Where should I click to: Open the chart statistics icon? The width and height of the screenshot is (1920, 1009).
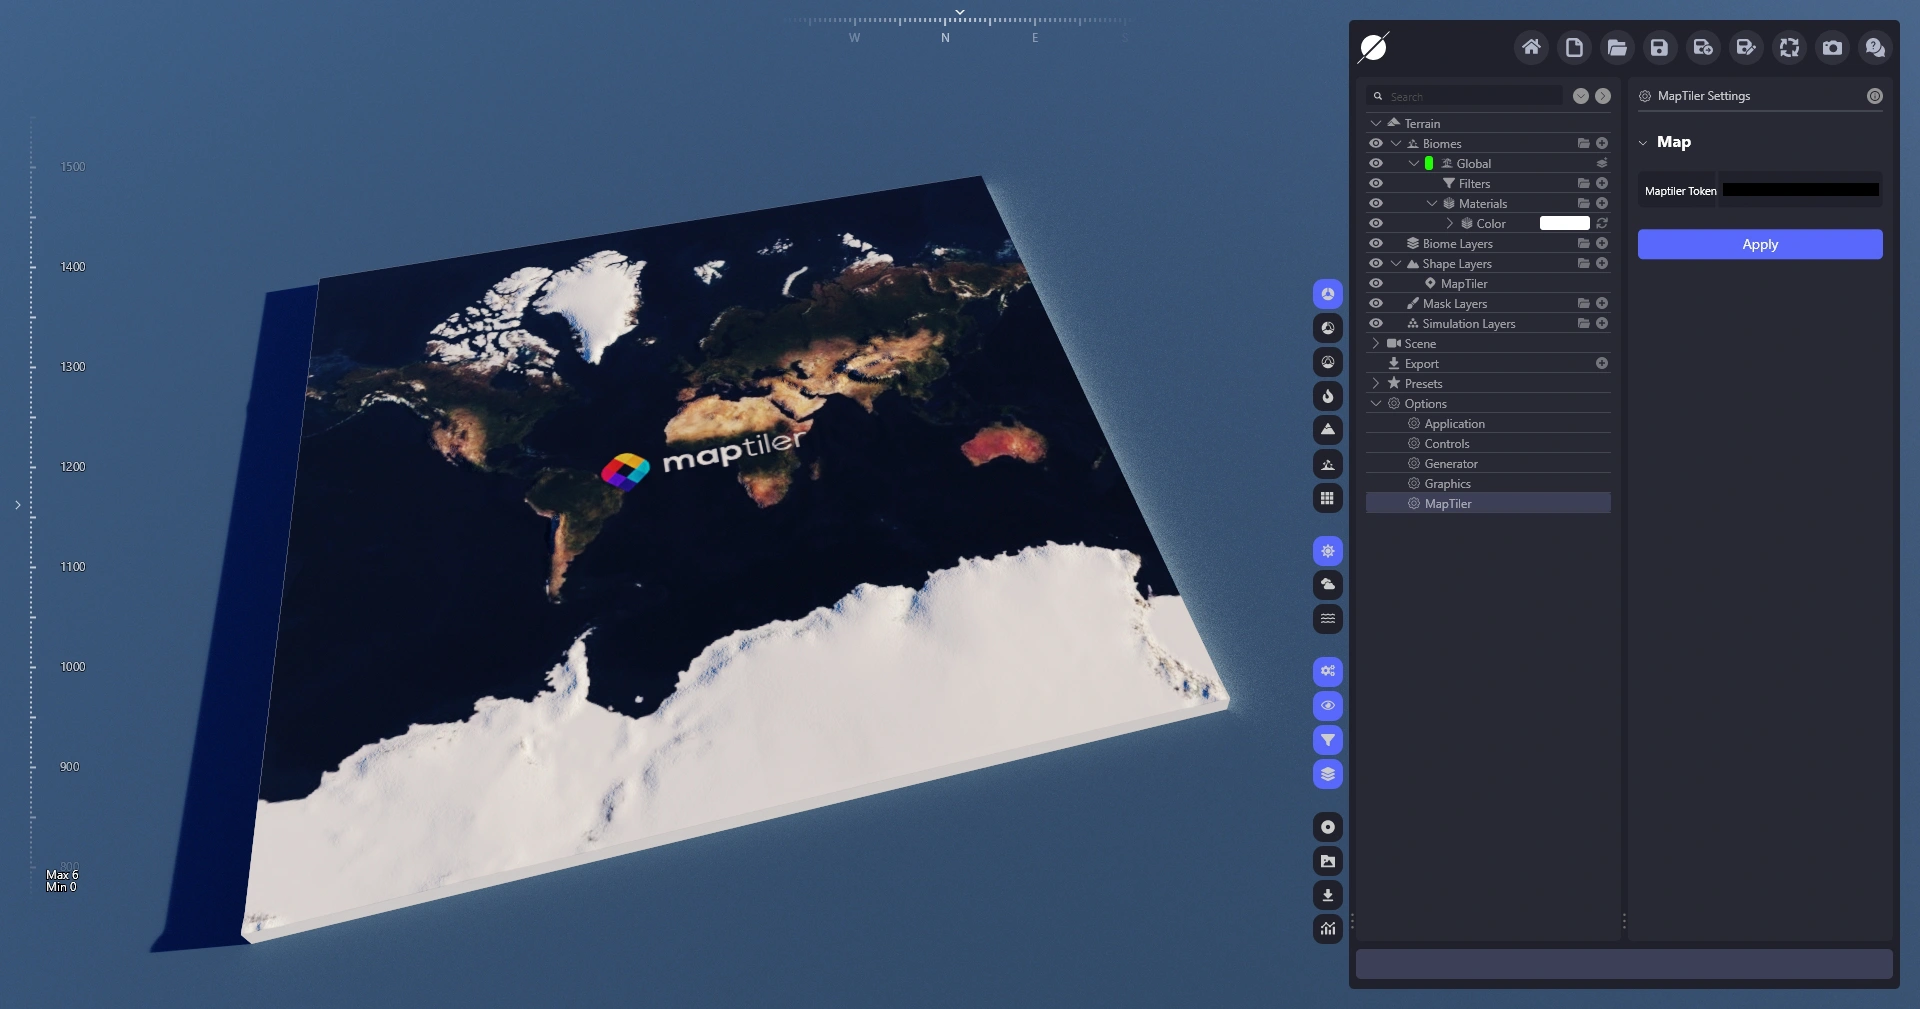1328,929
